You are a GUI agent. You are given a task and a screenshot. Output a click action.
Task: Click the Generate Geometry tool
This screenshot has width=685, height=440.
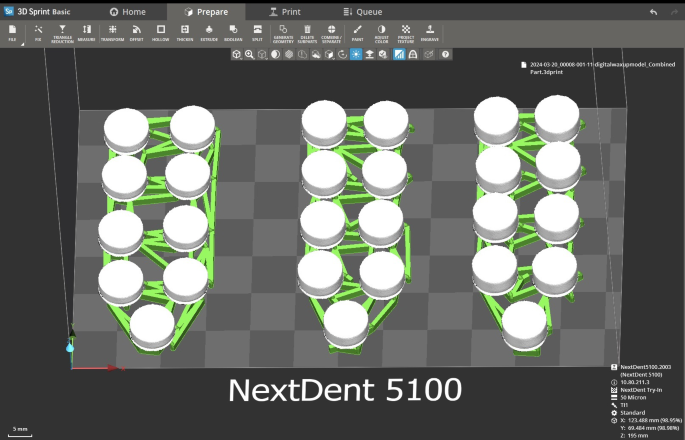283,33
